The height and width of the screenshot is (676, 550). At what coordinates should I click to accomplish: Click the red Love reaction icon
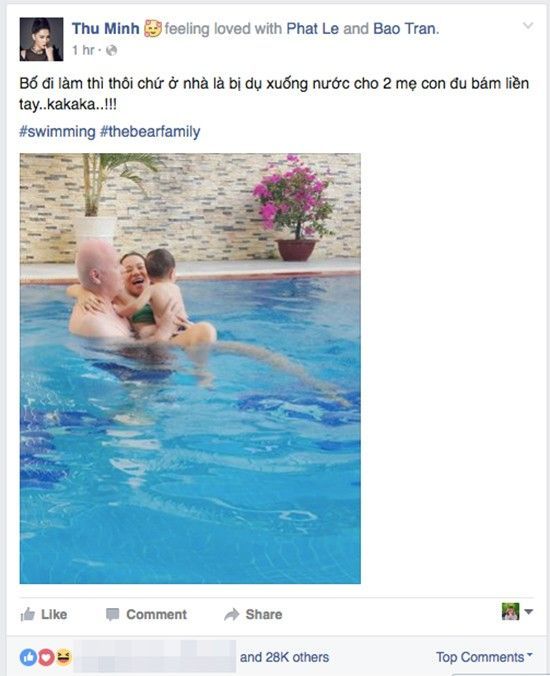[x=46, y=657]
